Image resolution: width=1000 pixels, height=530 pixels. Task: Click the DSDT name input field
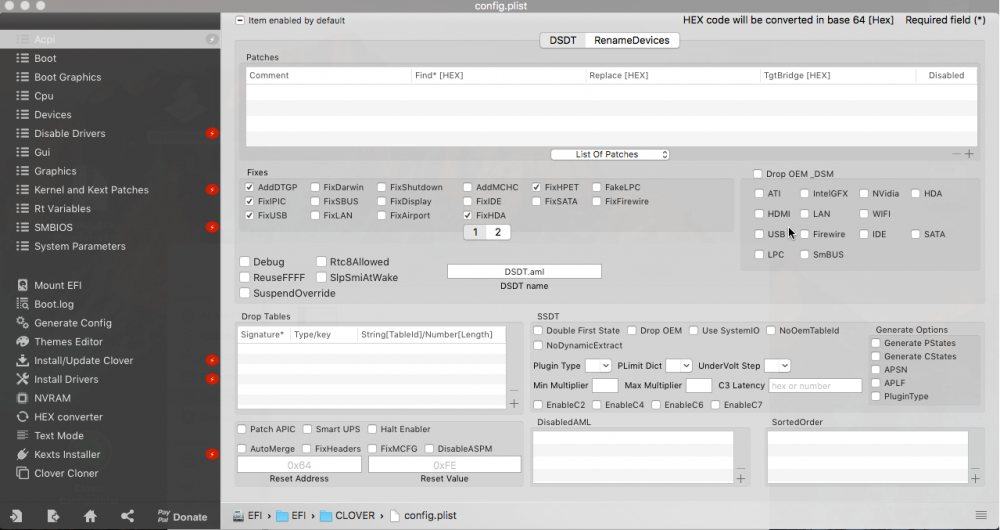click(524, 272)
